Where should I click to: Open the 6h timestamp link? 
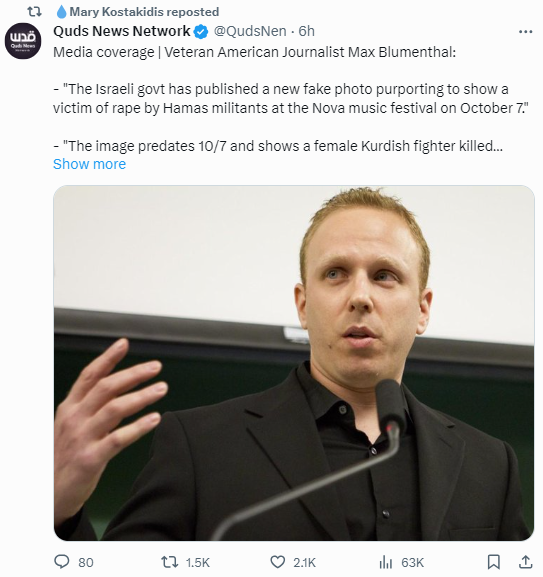coord(307,31)
